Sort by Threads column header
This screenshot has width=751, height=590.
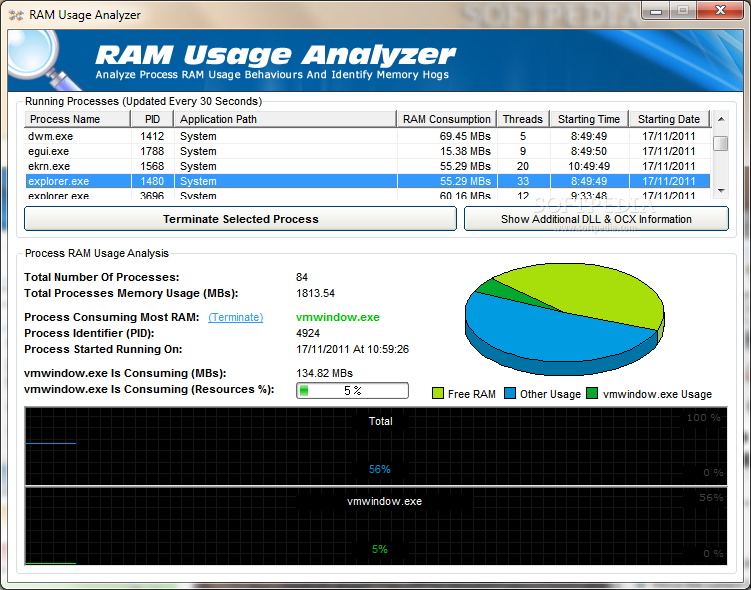523,119
